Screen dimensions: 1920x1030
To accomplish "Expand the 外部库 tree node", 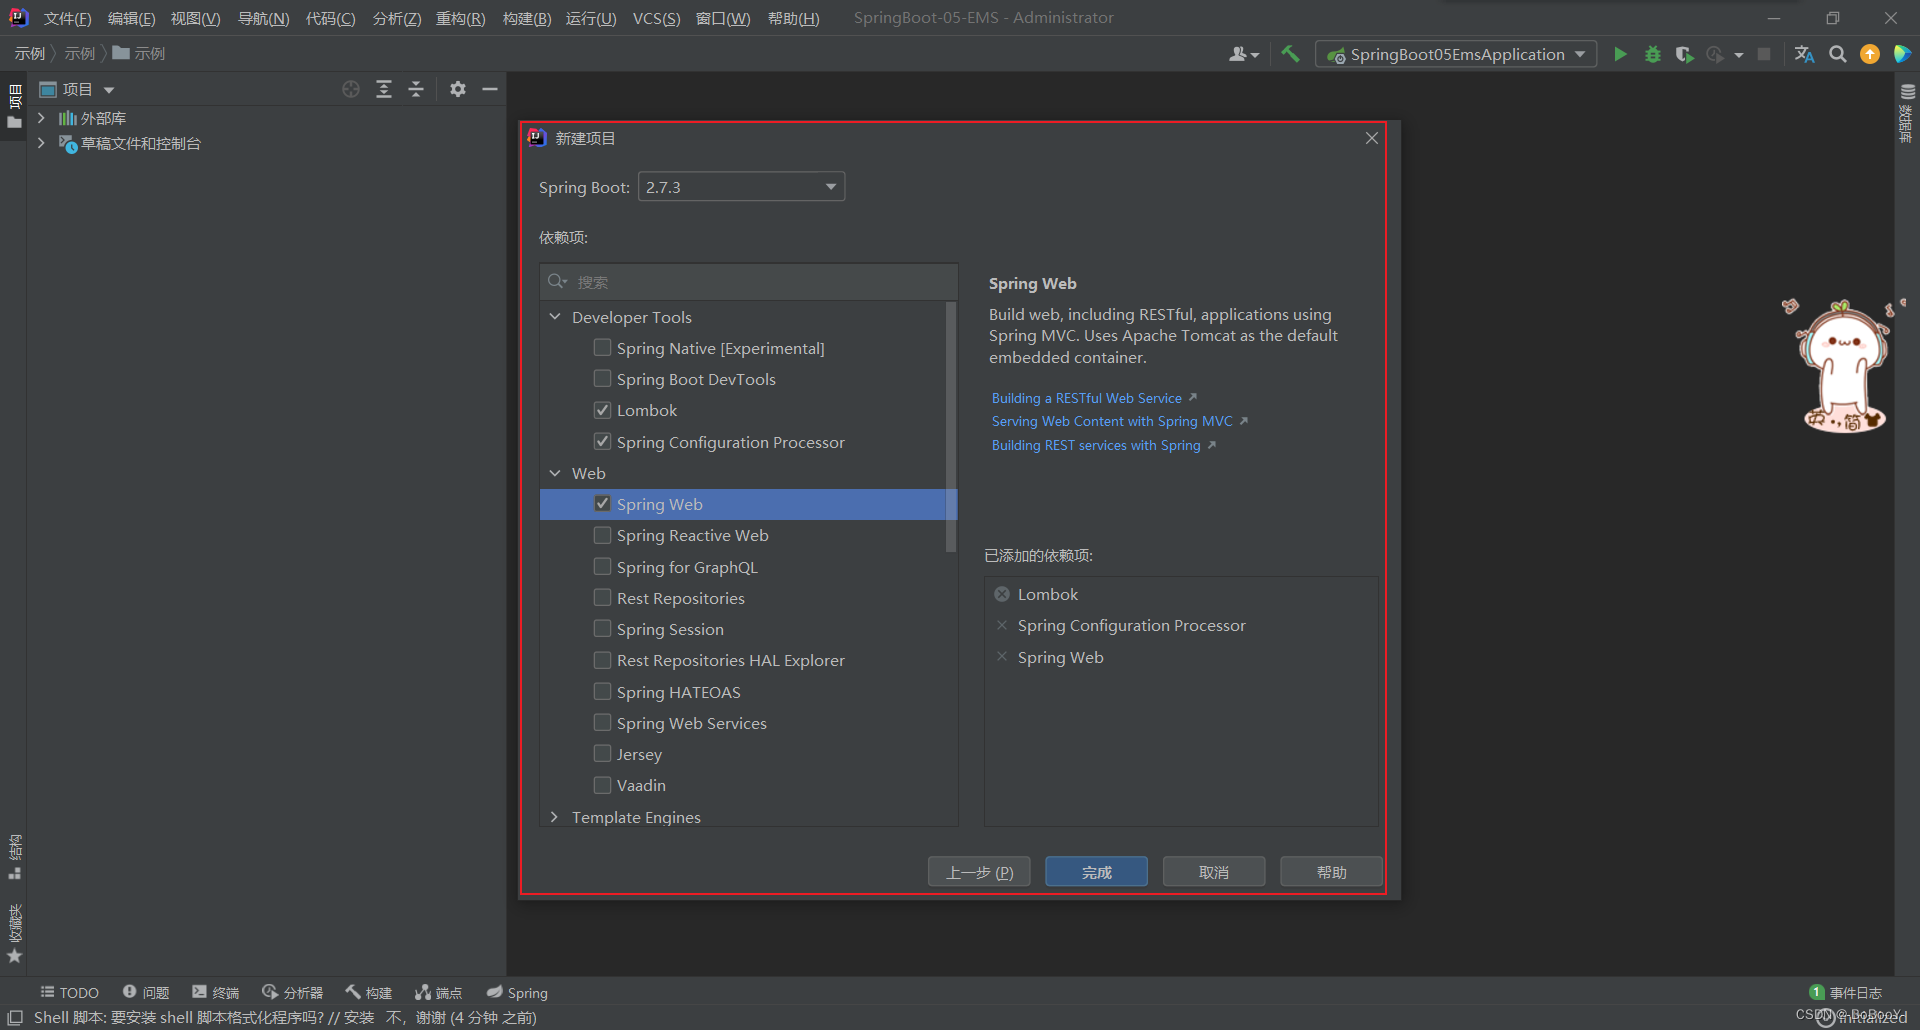I will coord(41,118).
